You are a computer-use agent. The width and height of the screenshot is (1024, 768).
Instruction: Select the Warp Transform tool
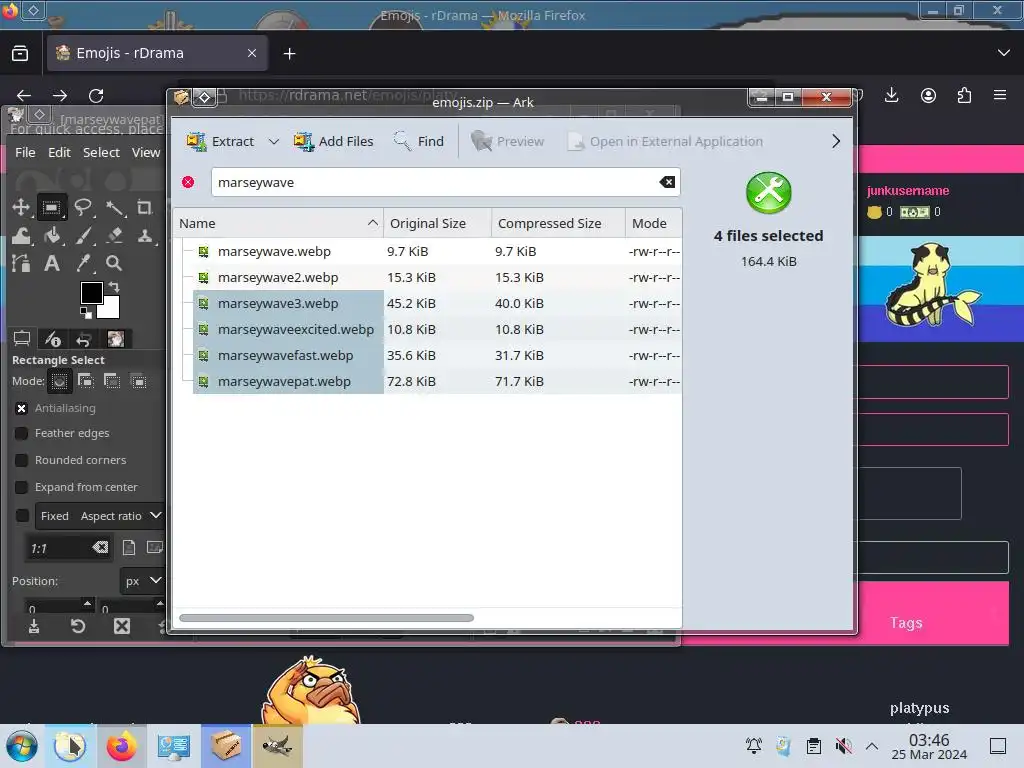point(21,236)
